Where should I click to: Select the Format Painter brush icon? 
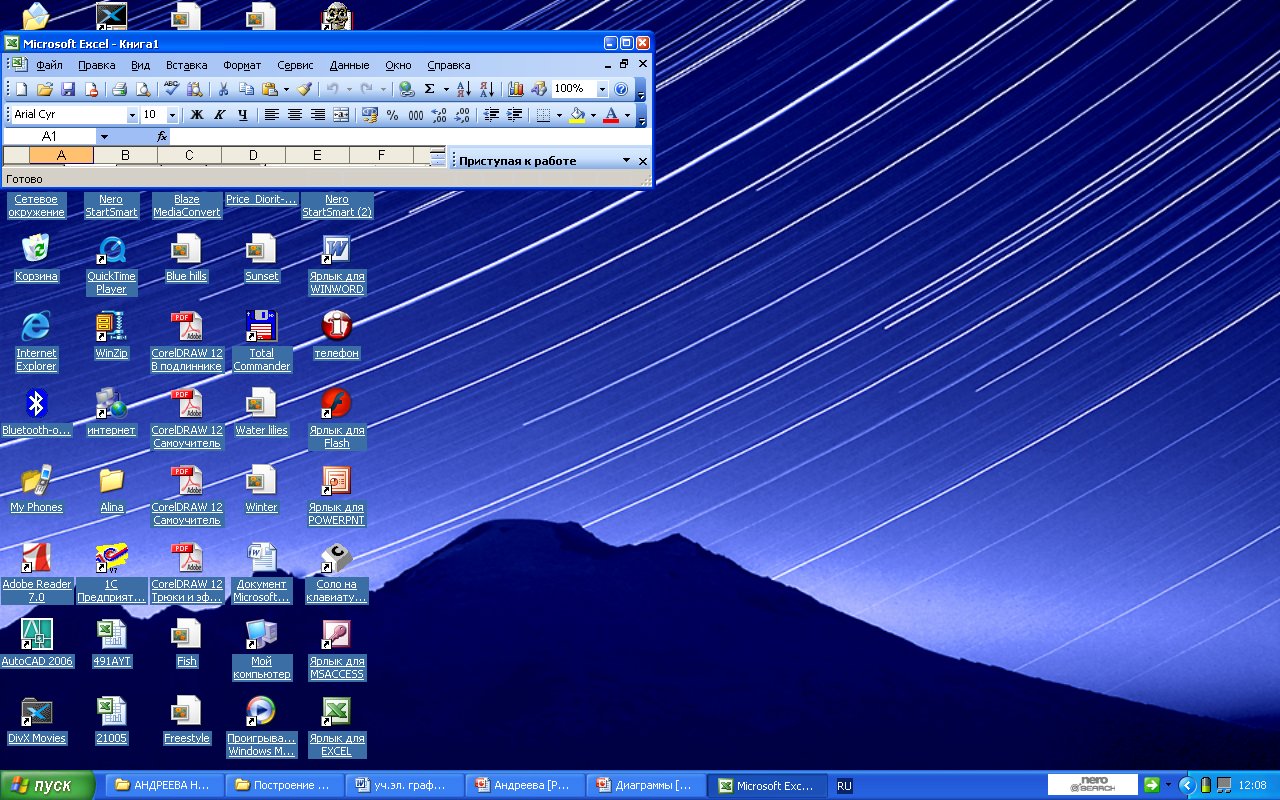point(304,89)
